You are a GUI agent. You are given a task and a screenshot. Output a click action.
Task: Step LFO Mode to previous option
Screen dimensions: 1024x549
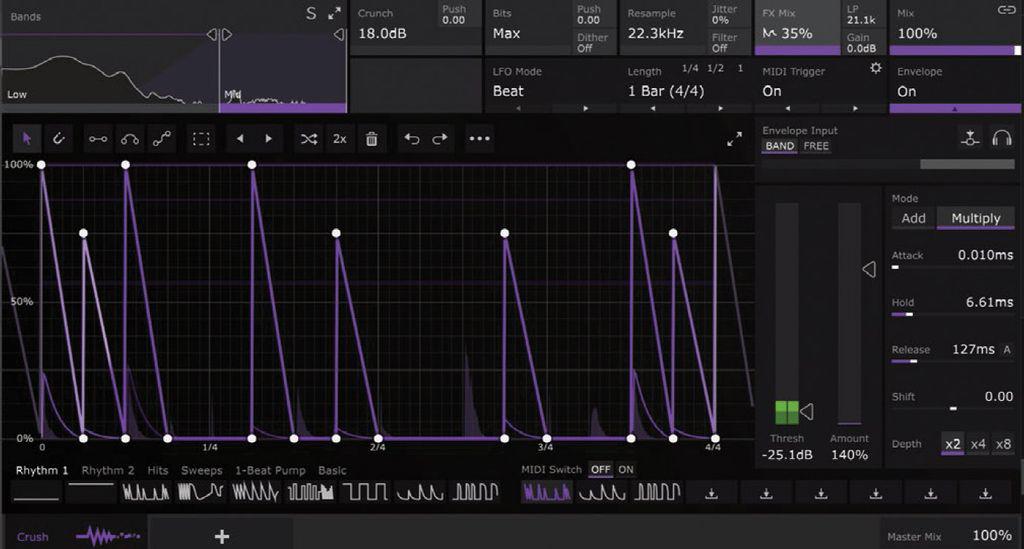point(519,108)
